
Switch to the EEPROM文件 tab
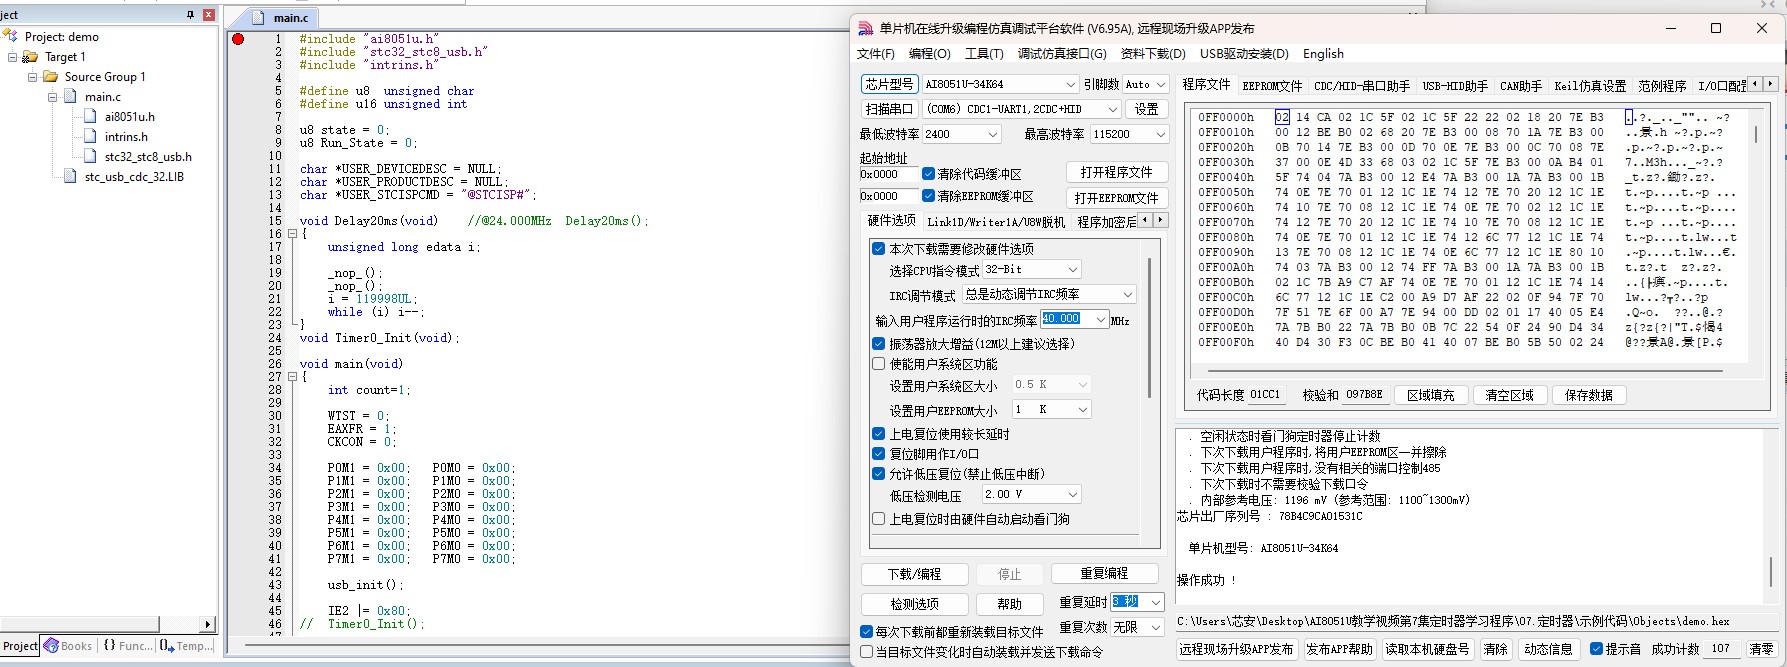[1272, 86]
